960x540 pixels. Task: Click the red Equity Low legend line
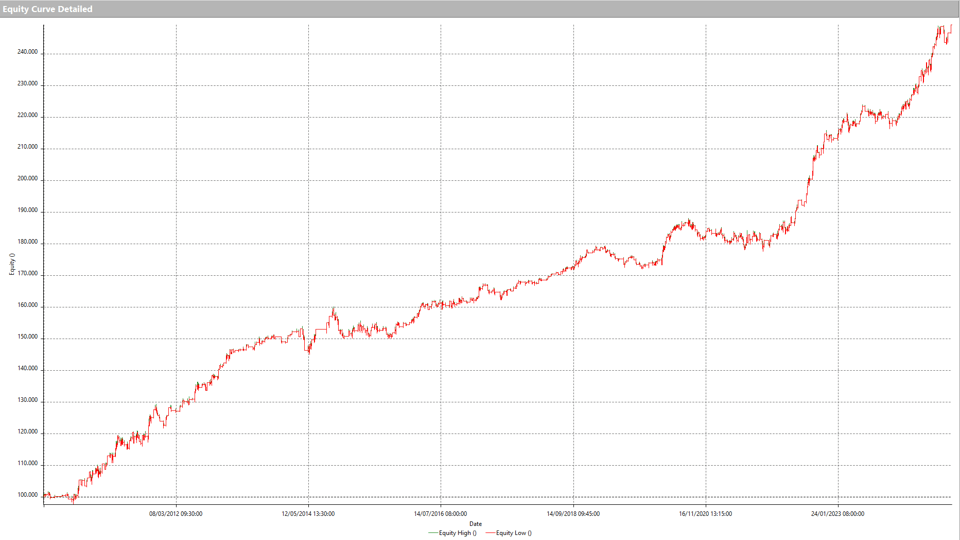489,533
